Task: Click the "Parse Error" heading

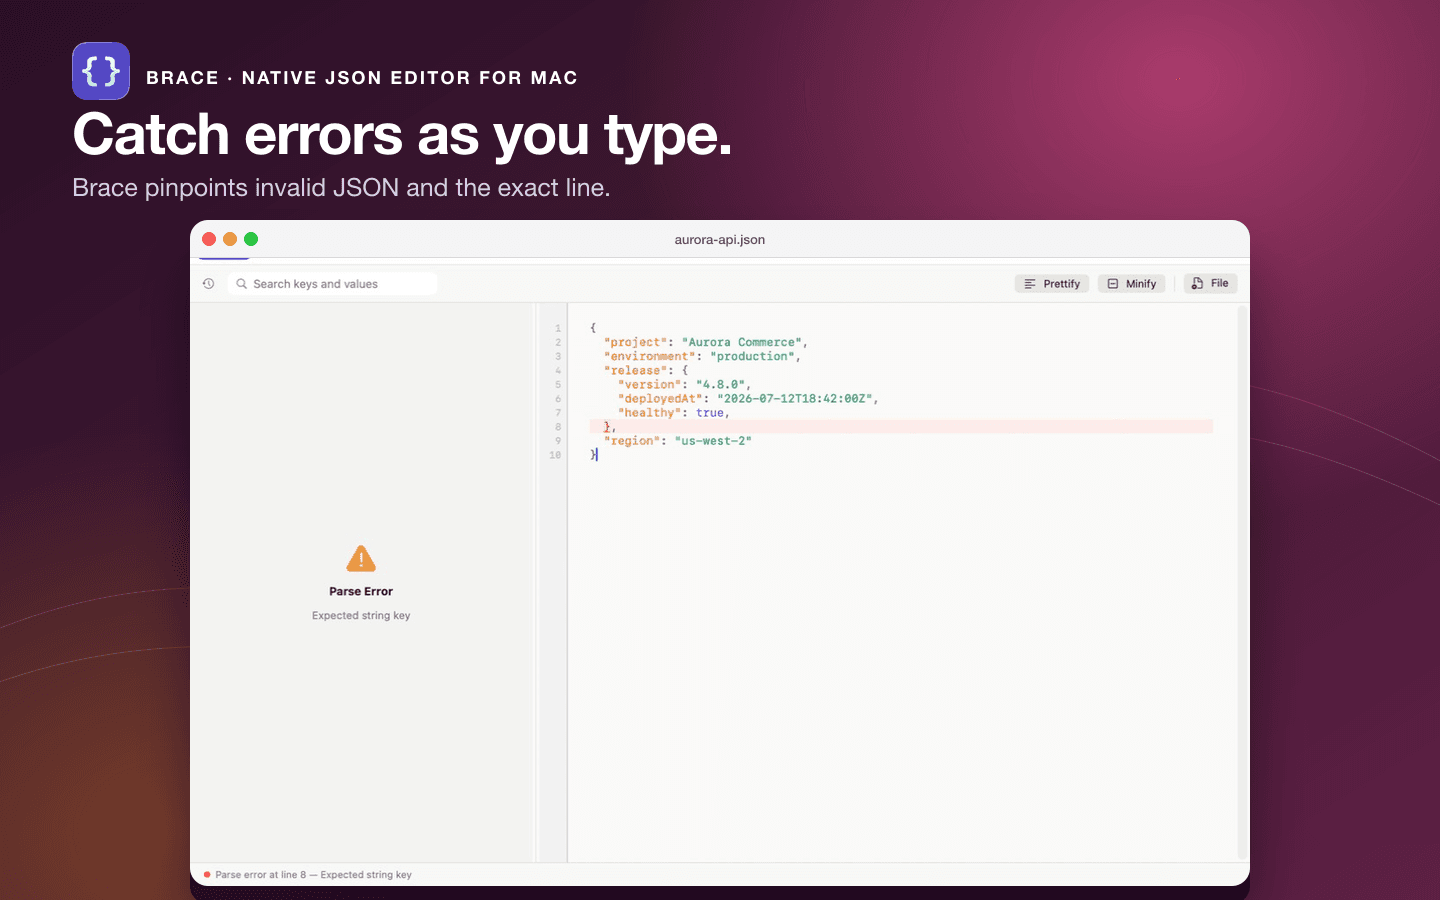Action: pyautogui.click(x=361, y=592)
